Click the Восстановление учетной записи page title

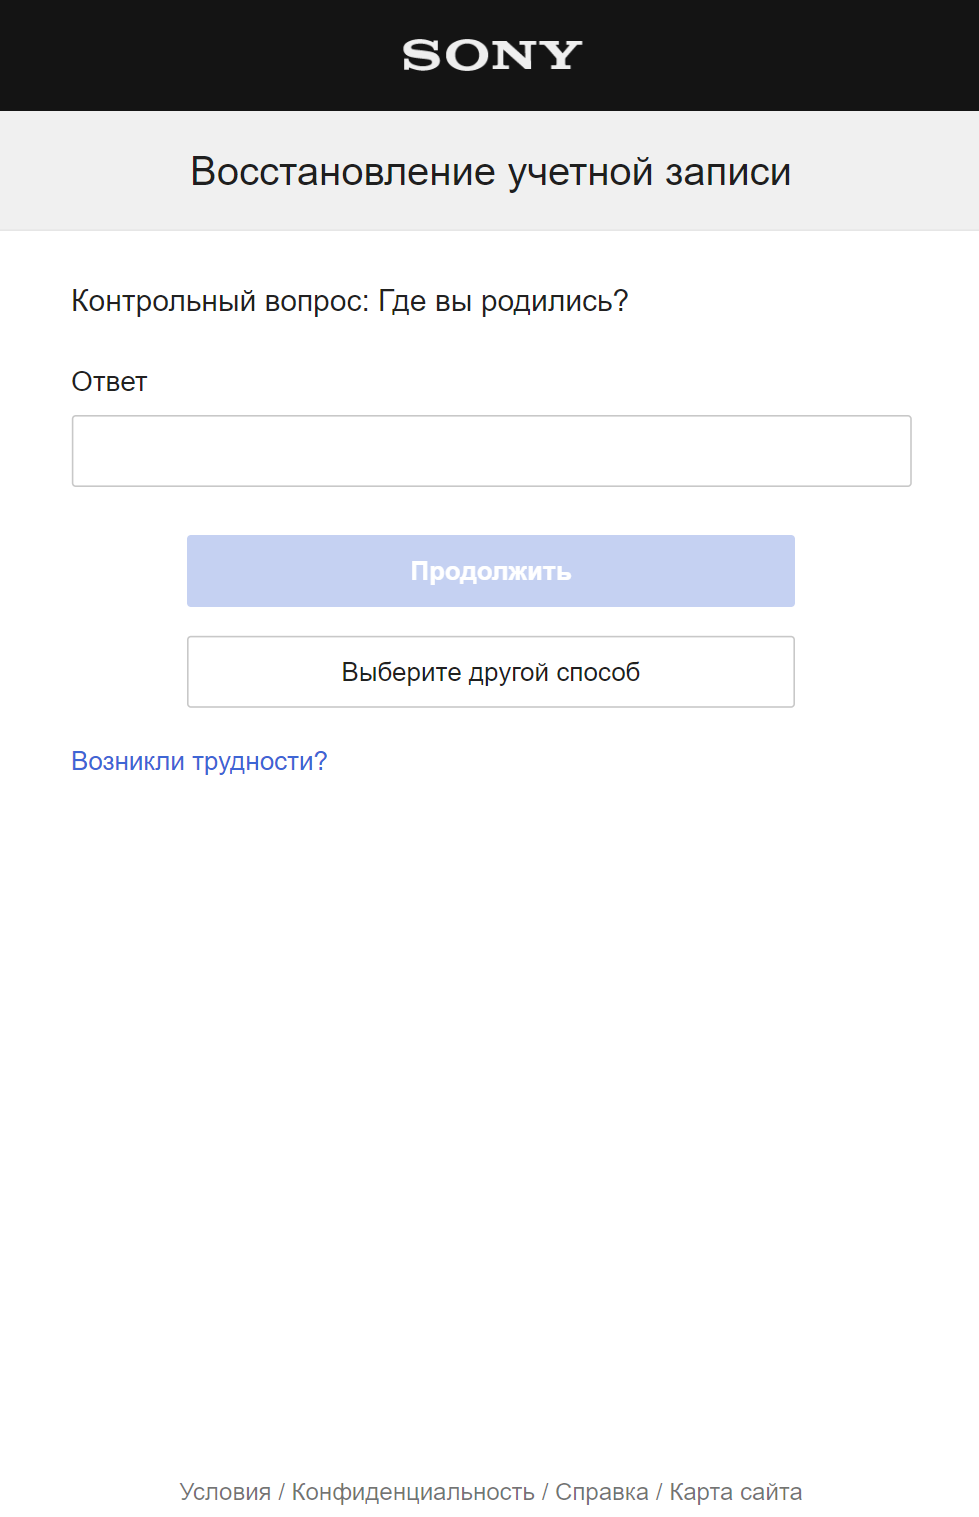click(488, 170)
